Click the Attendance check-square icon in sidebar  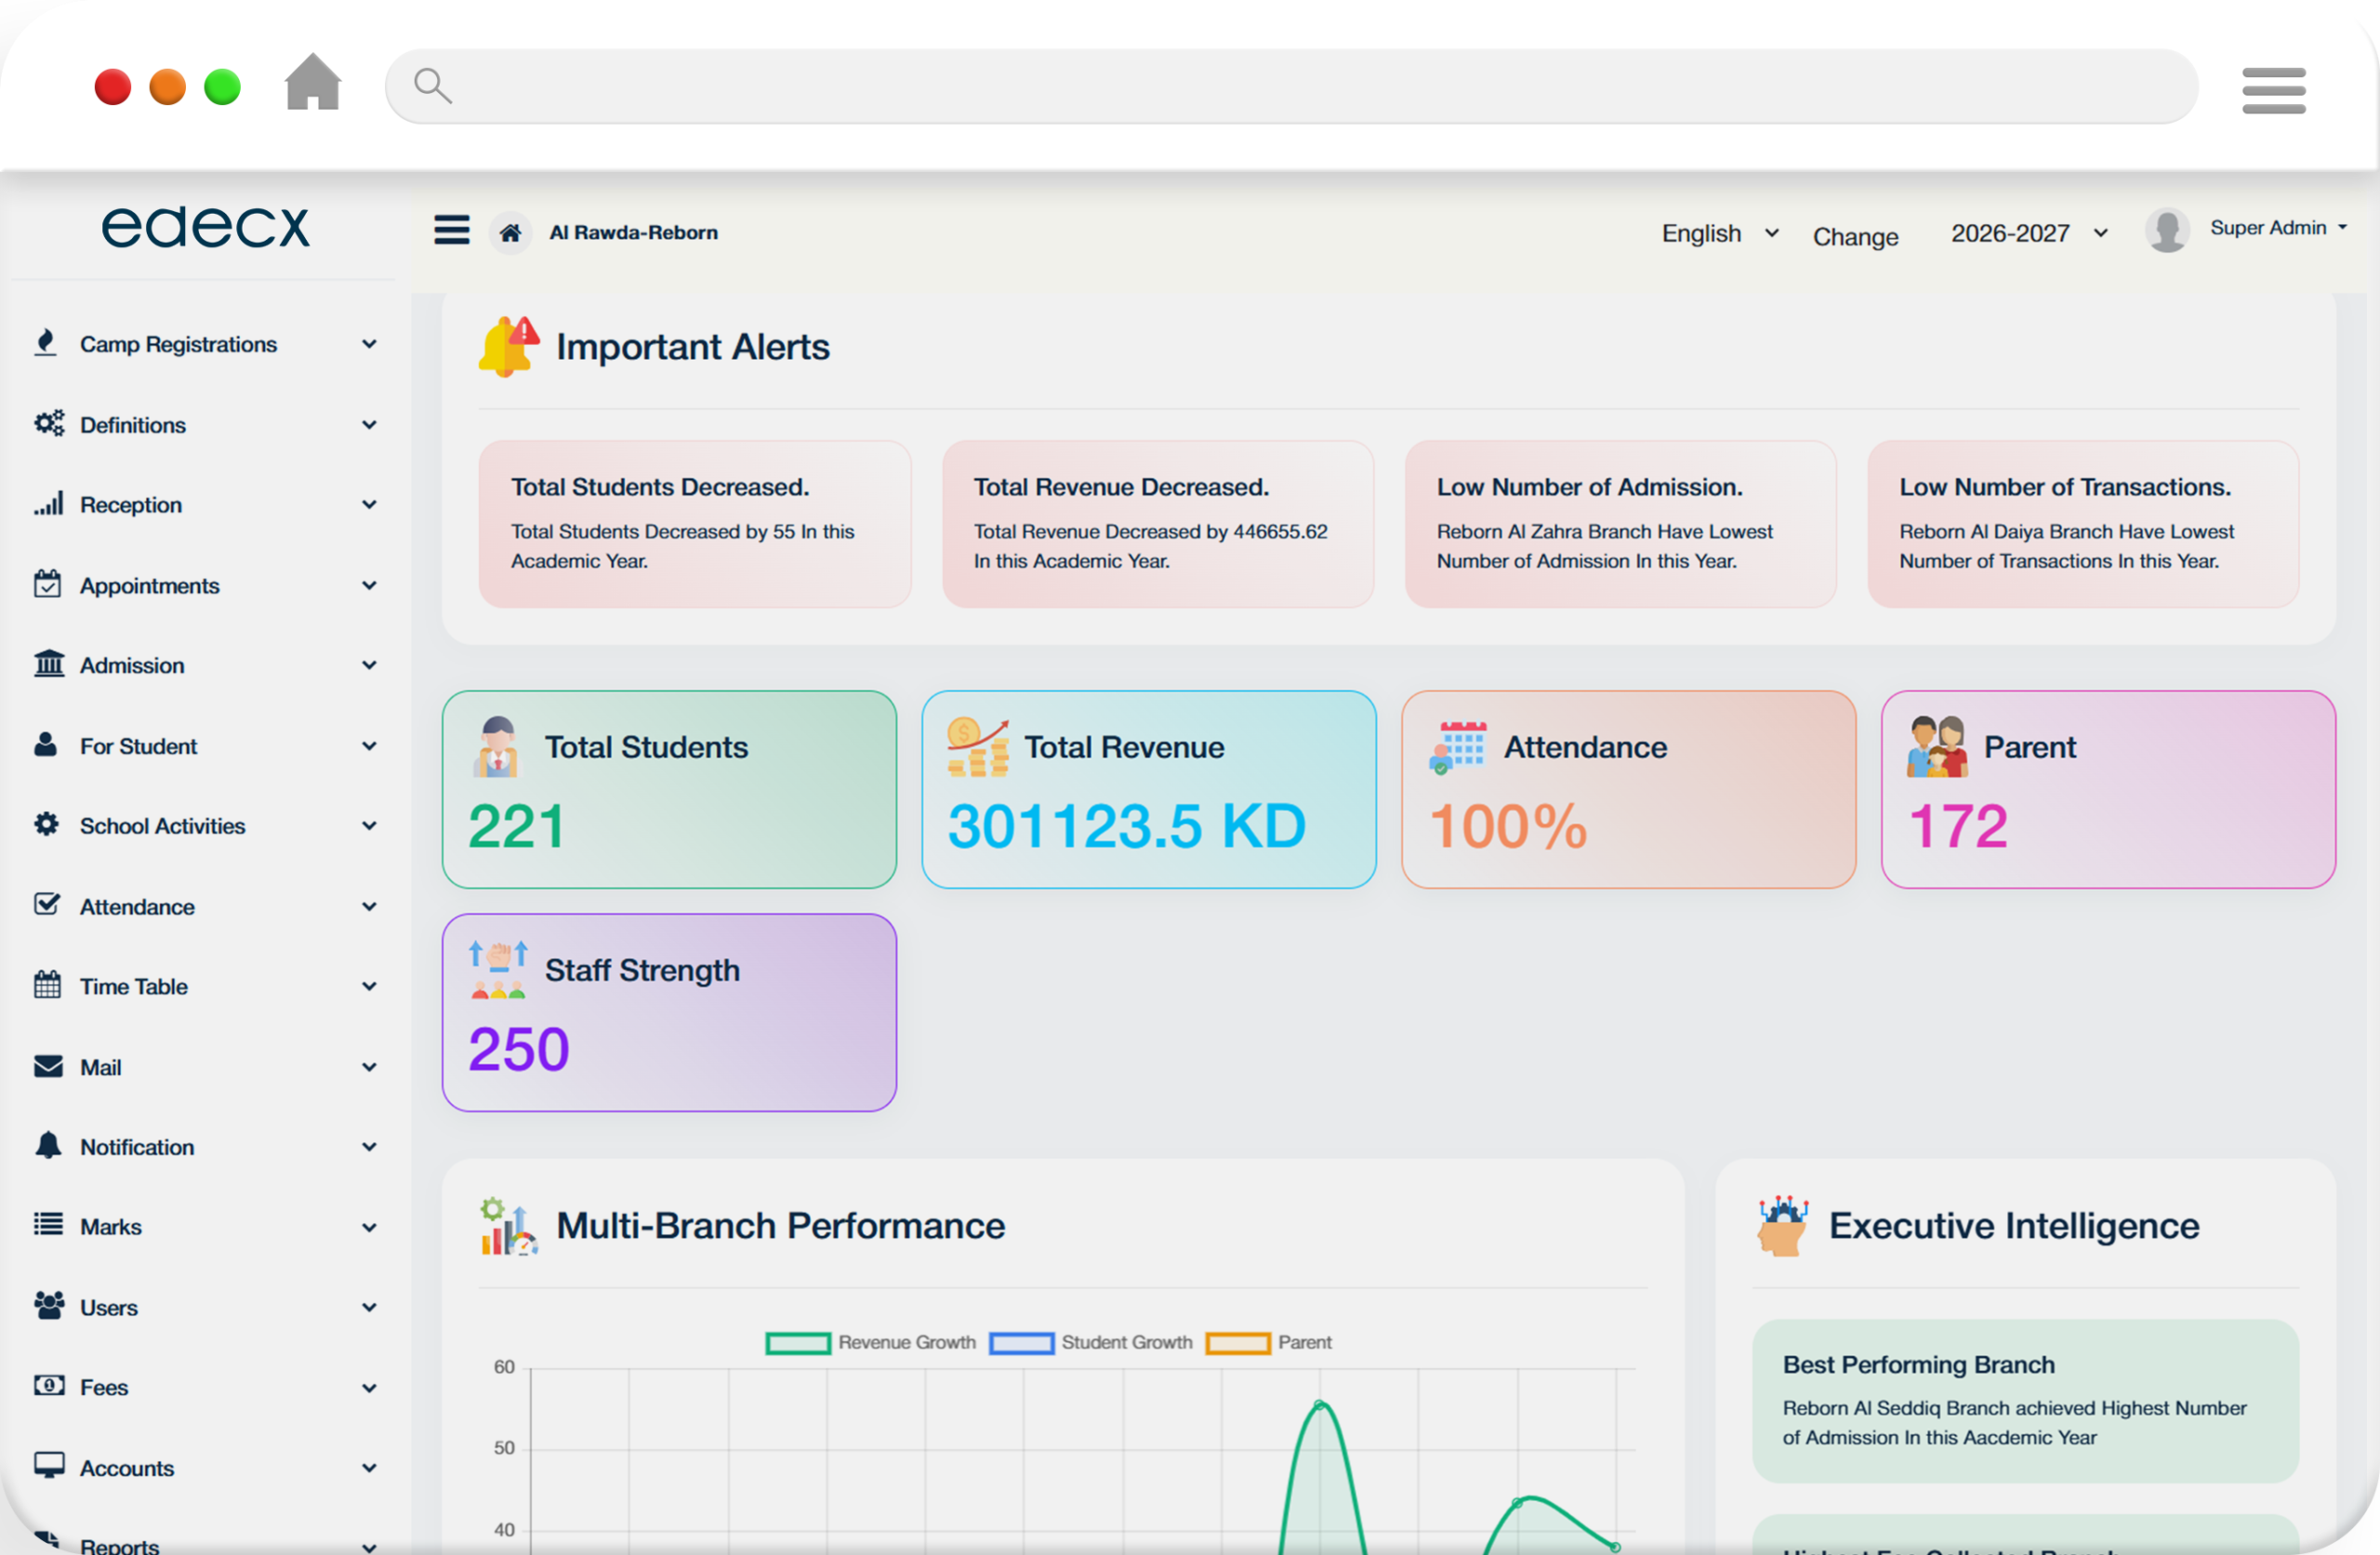coord(47,904)
